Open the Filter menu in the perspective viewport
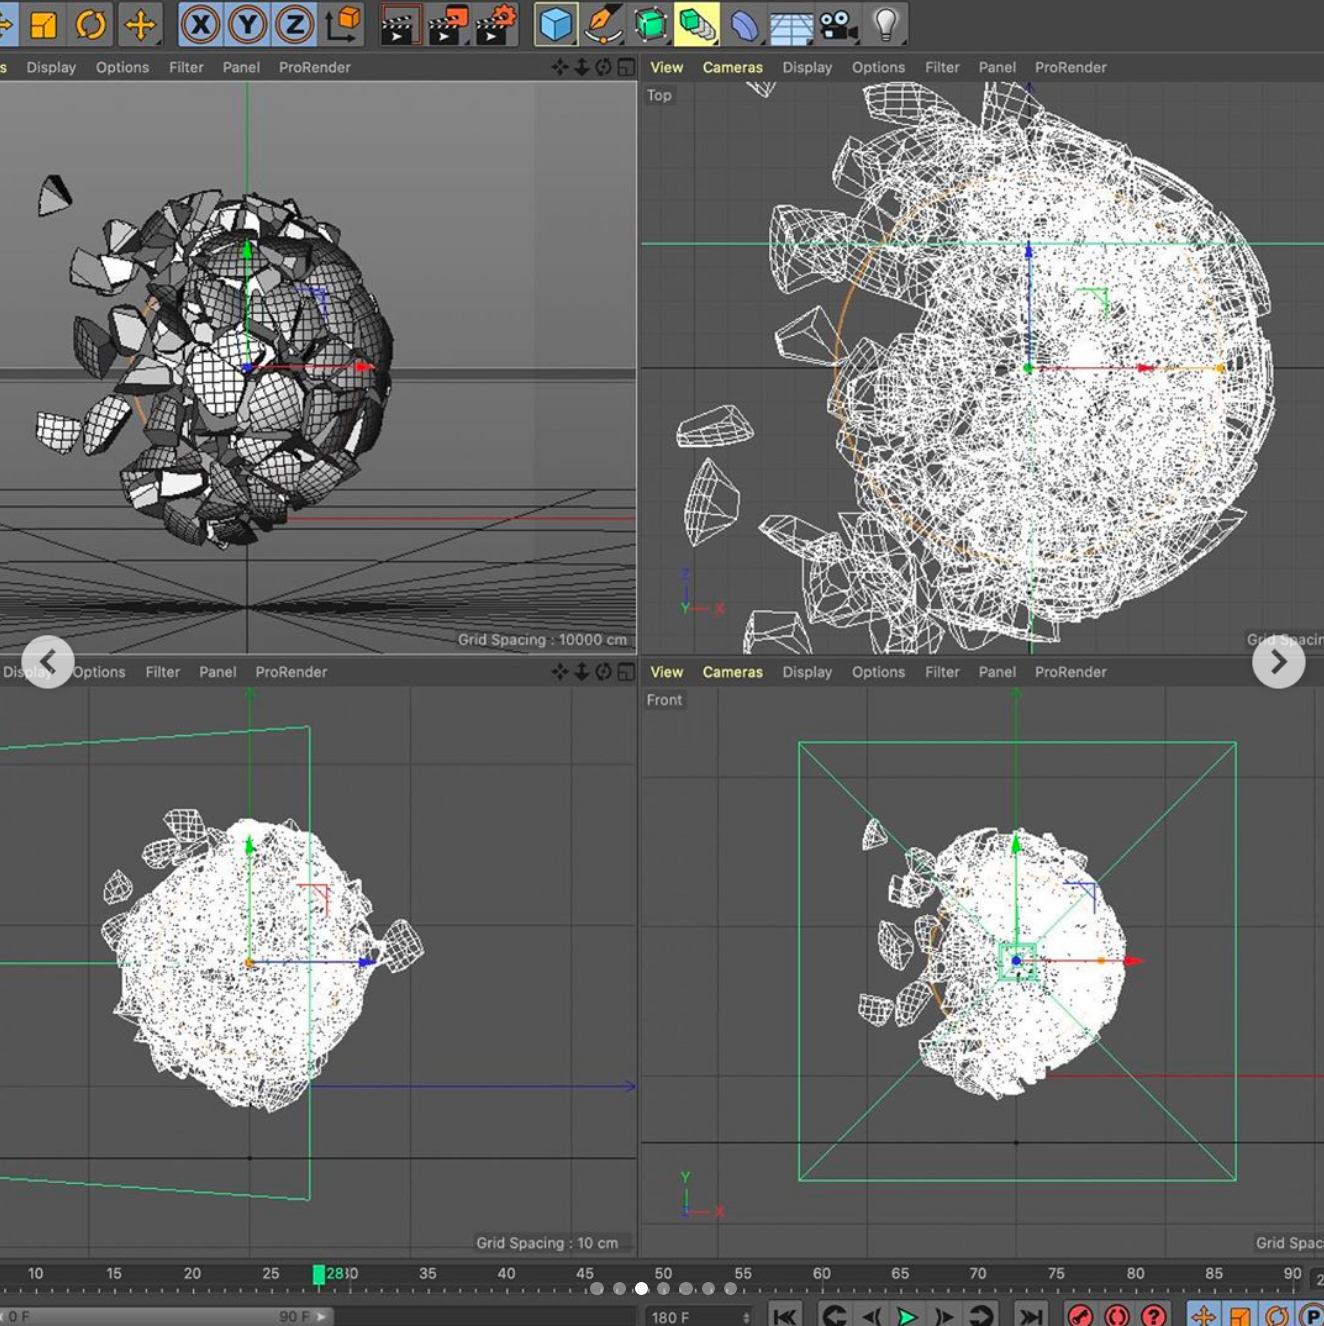 [186, 67]
